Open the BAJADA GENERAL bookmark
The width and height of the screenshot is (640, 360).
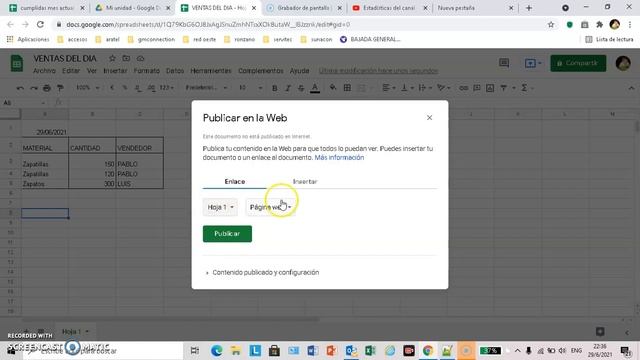click(x=370, y=39)
